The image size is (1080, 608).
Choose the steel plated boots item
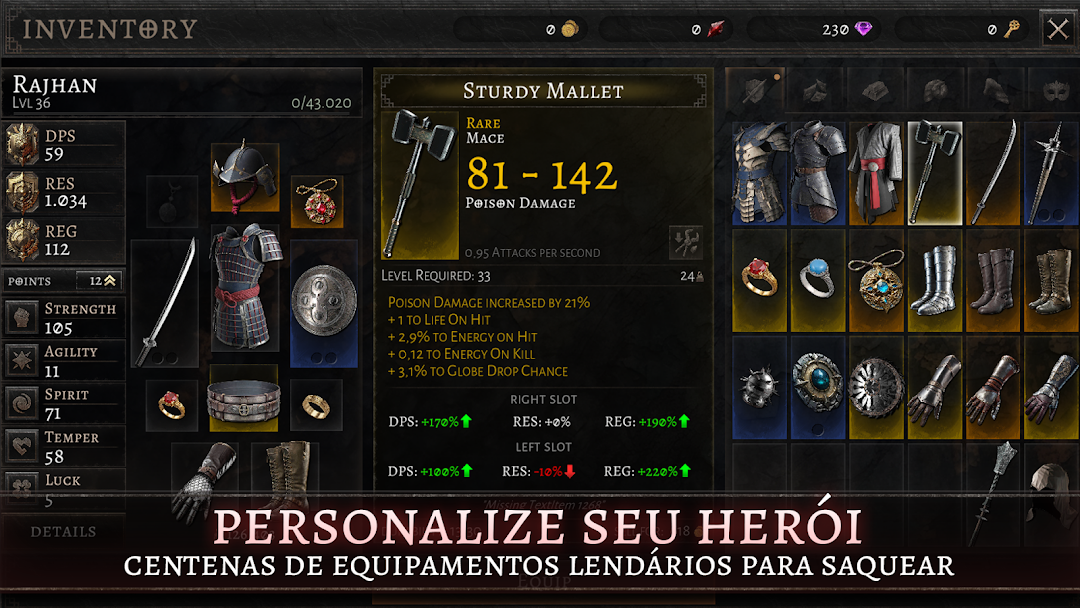pos(935,280)
